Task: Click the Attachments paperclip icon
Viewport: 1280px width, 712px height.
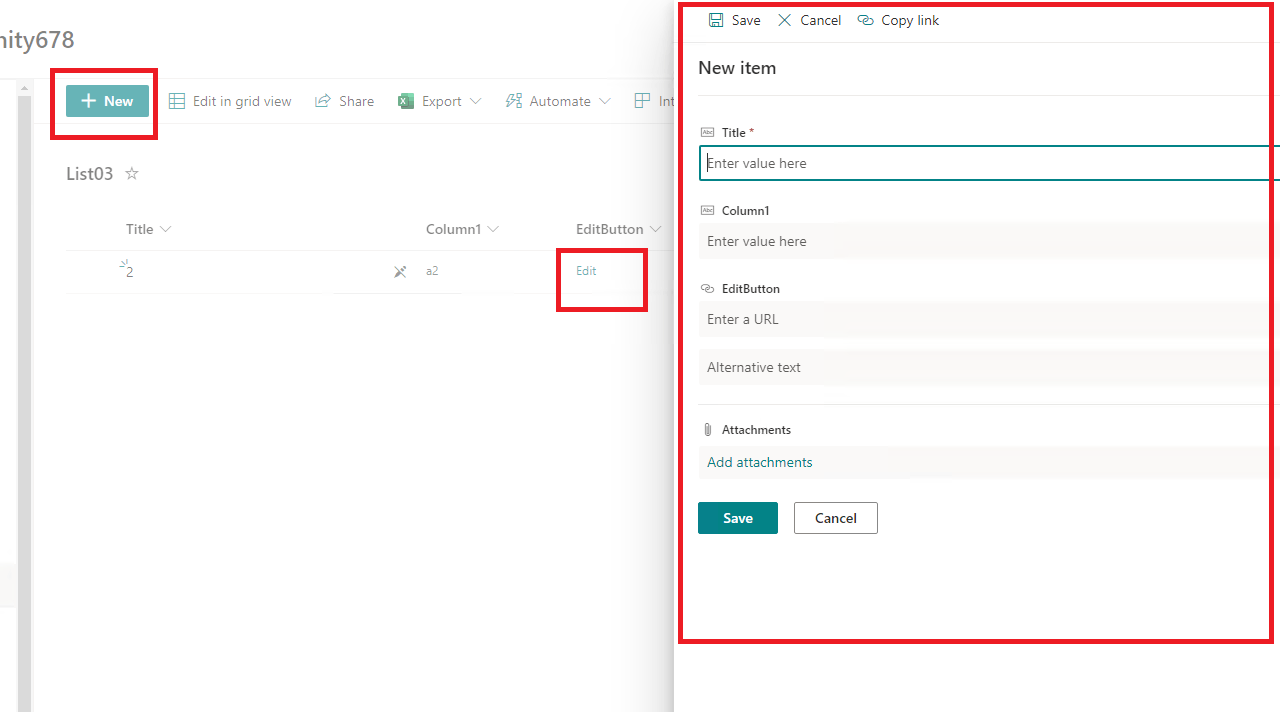Action: (708, 430)
